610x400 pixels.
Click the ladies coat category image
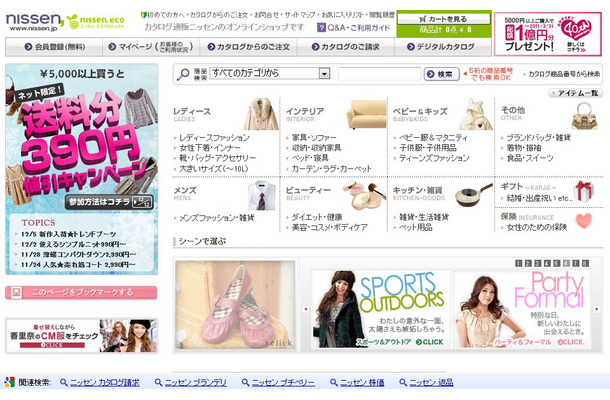[x=261, y=114]
